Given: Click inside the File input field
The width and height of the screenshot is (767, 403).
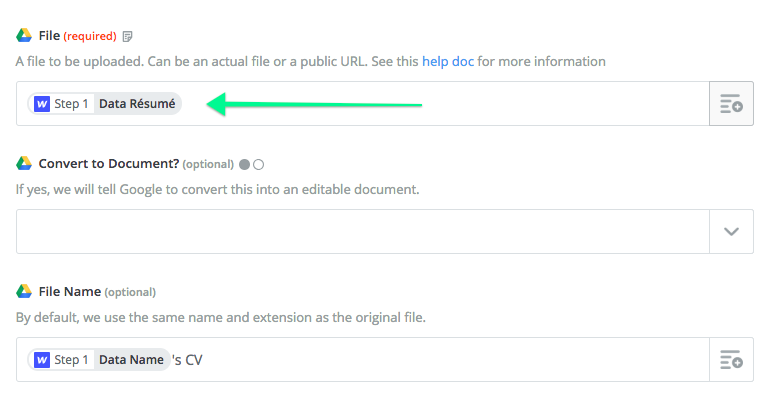Looking at the screenshot, I should (363, 104).
